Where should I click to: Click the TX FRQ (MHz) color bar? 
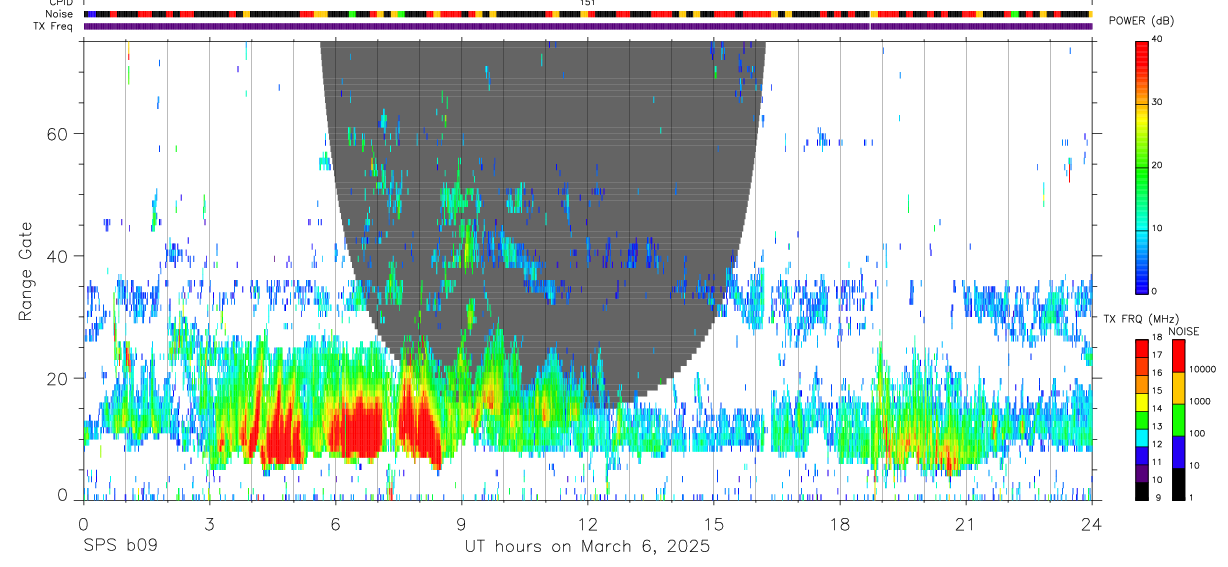(x=1141, y=419)
